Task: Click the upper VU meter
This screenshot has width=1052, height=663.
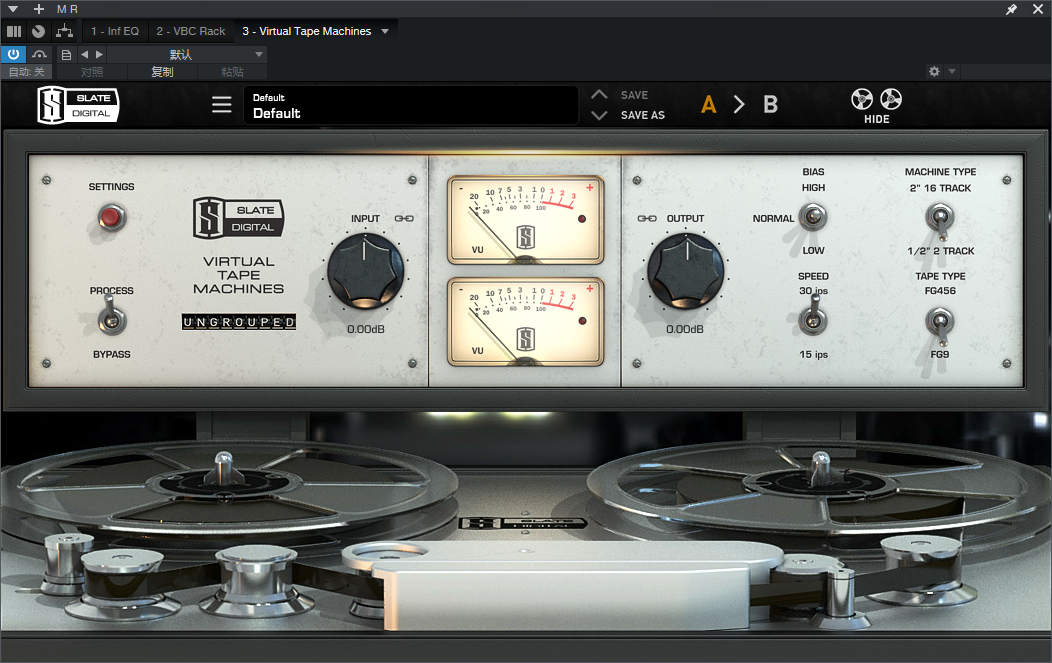Action: tap(525, 220)
